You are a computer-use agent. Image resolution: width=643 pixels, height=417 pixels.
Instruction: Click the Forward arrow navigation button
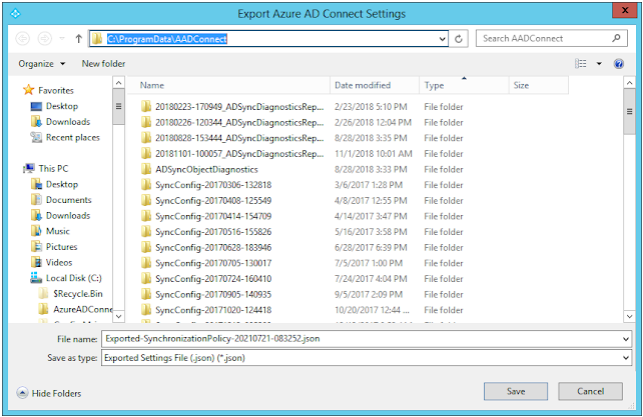[44, 39]
